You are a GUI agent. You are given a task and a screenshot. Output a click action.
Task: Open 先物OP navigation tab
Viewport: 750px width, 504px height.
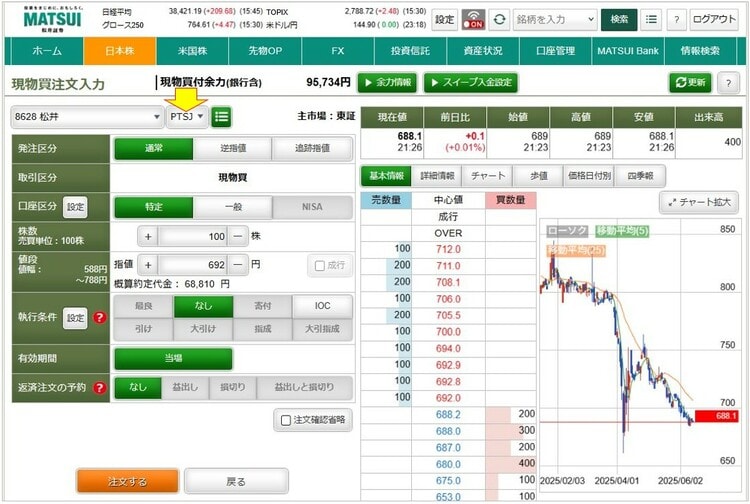coord(265,51)
